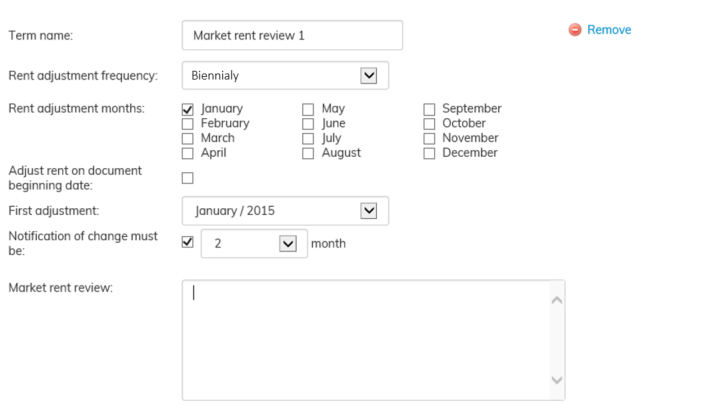The image size is (701, 408).
Task: Tick the March month checkbox
Action: point(188,139)
